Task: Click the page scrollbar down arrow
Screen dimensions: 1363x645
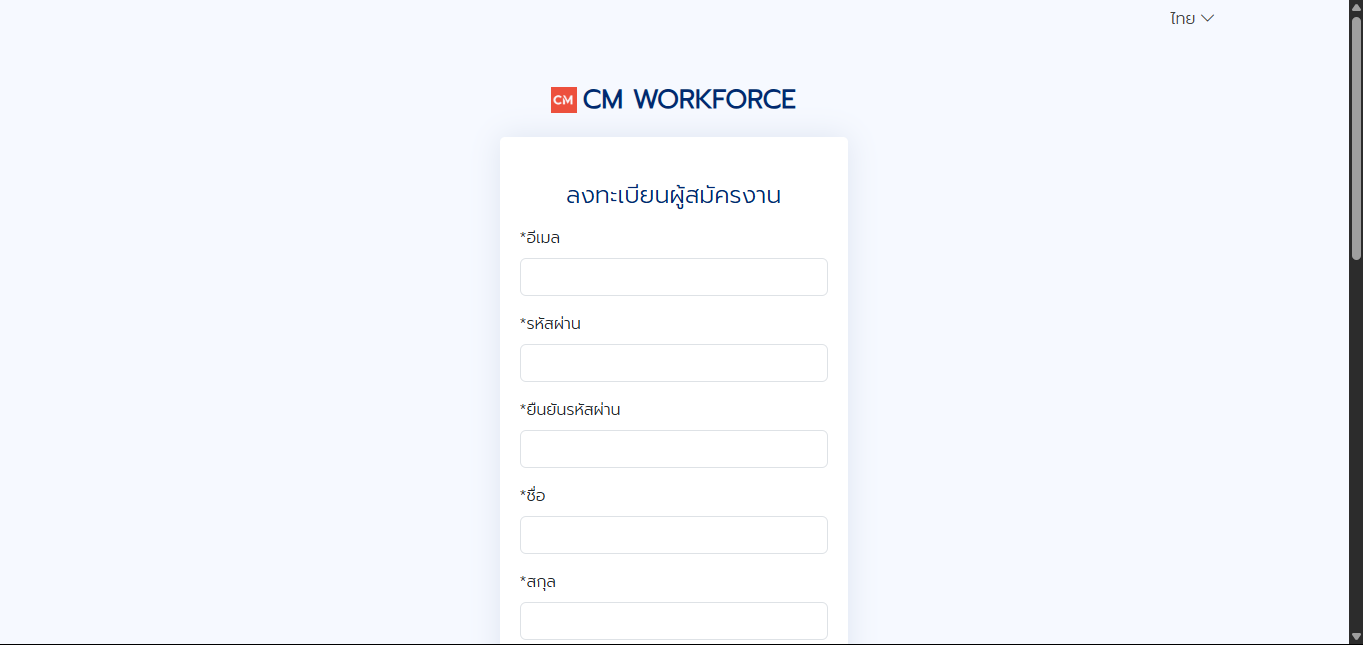Action: point(1356,637)
